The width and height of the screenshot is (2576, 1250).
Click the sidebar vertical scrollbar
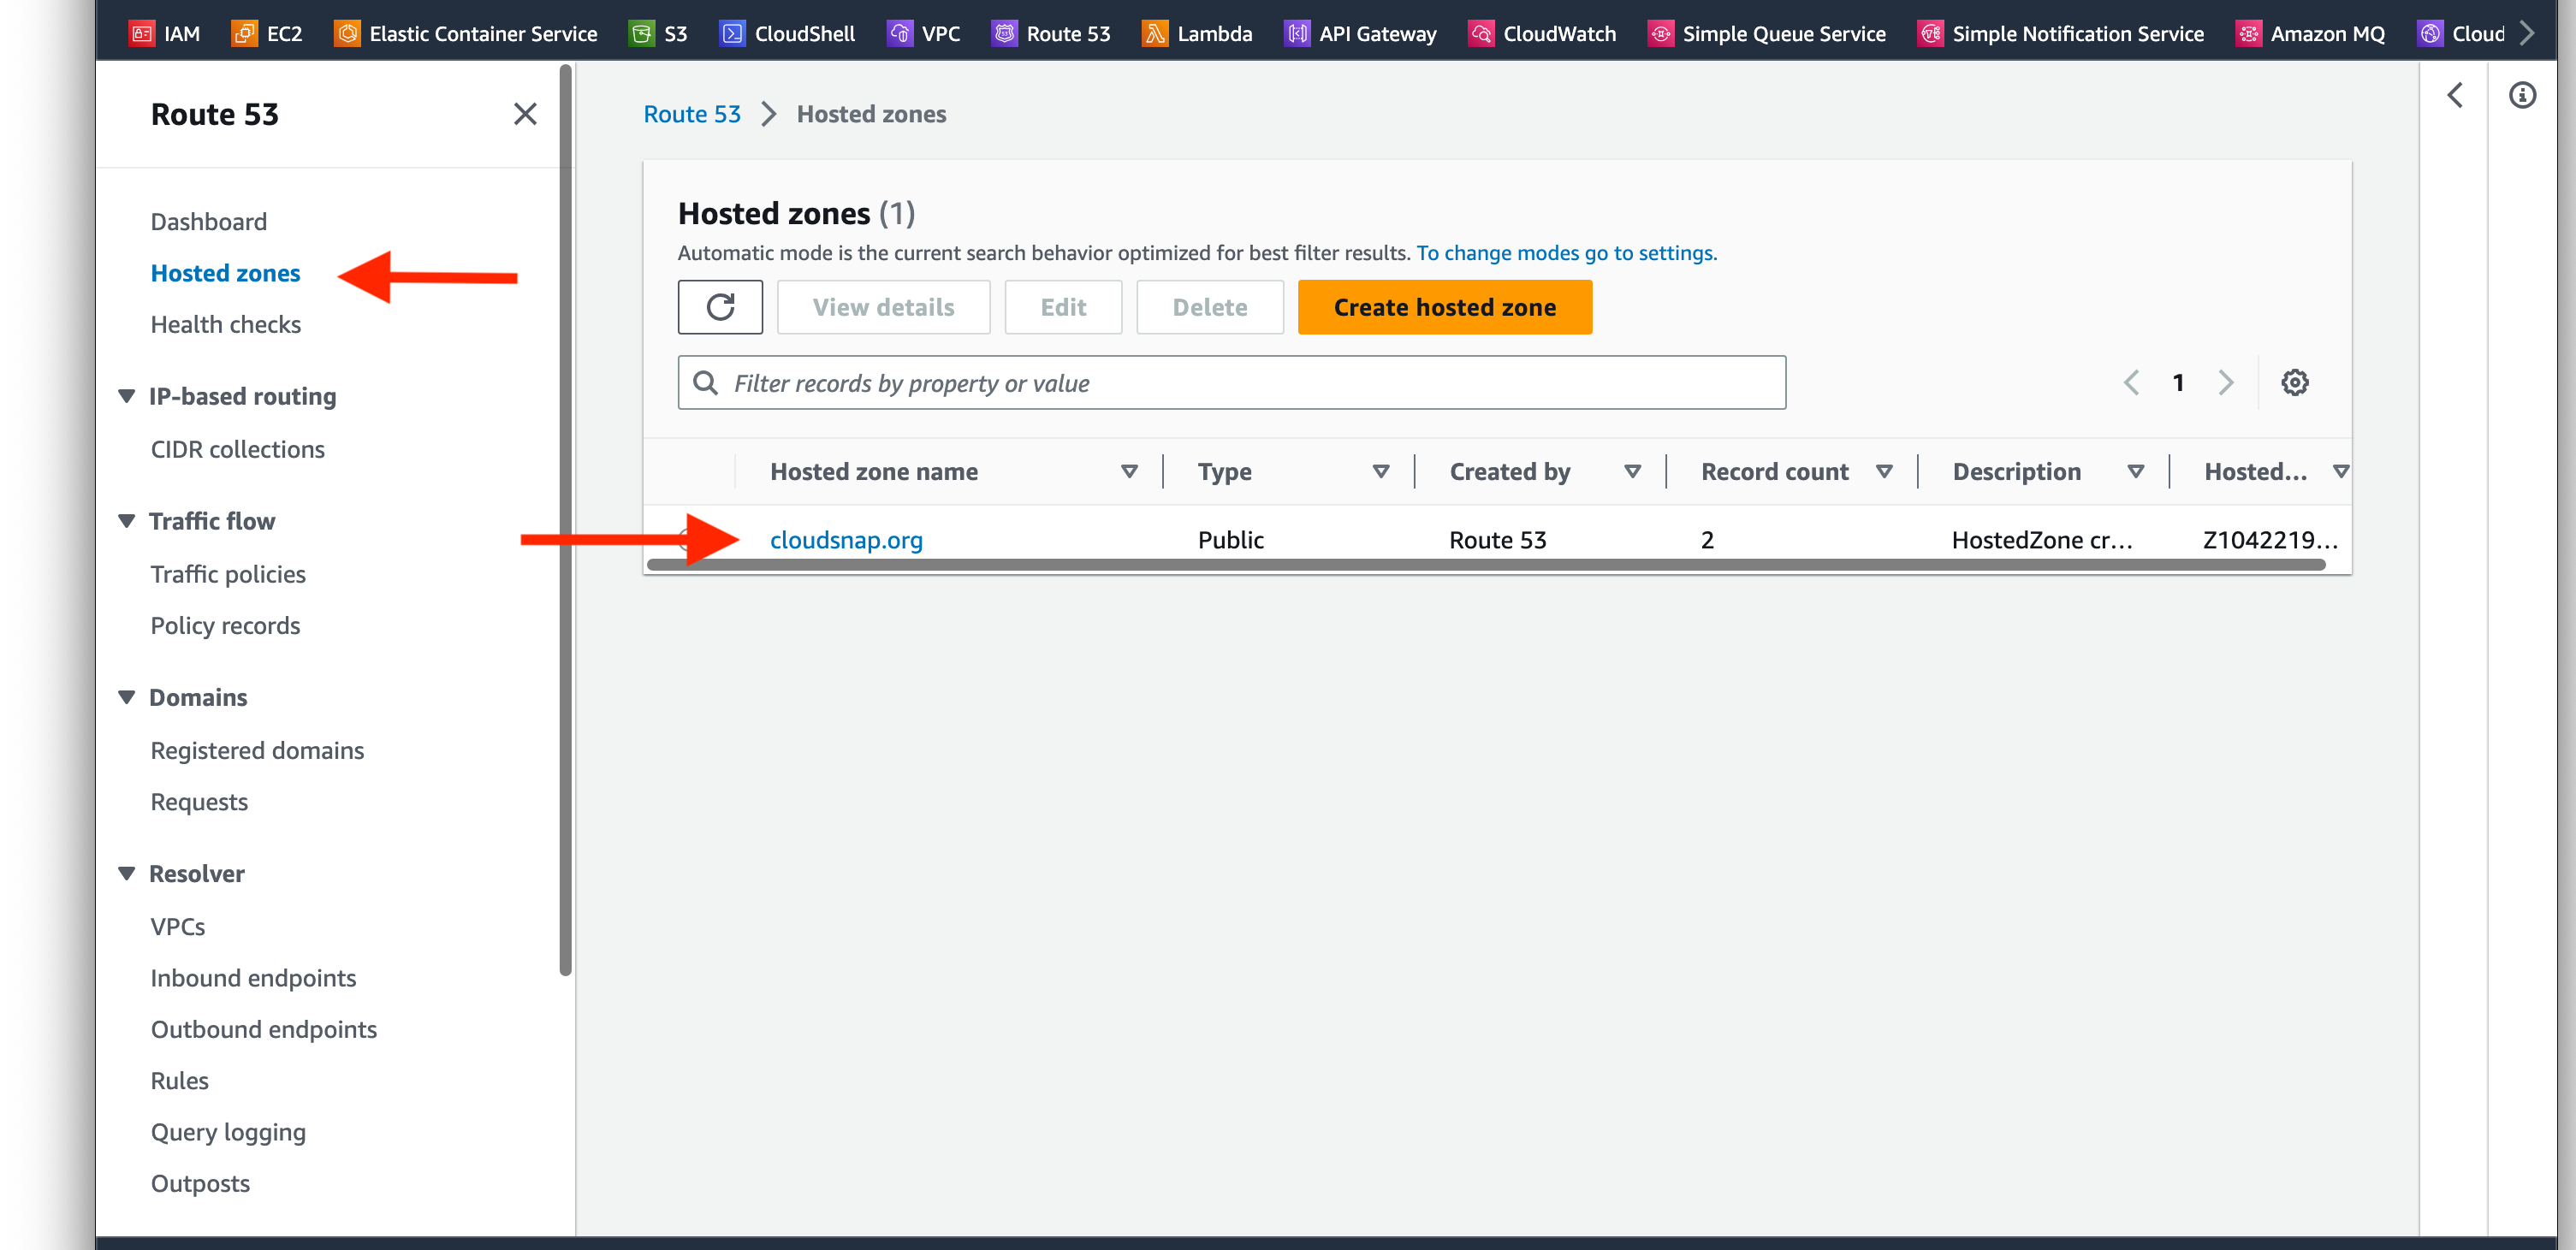coord(565,520)
